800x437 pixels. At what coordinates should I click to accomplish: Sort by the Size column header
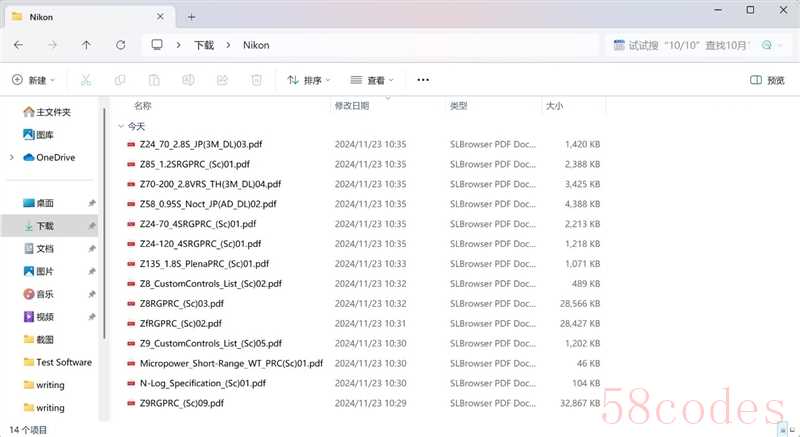[x=554, y=105]
